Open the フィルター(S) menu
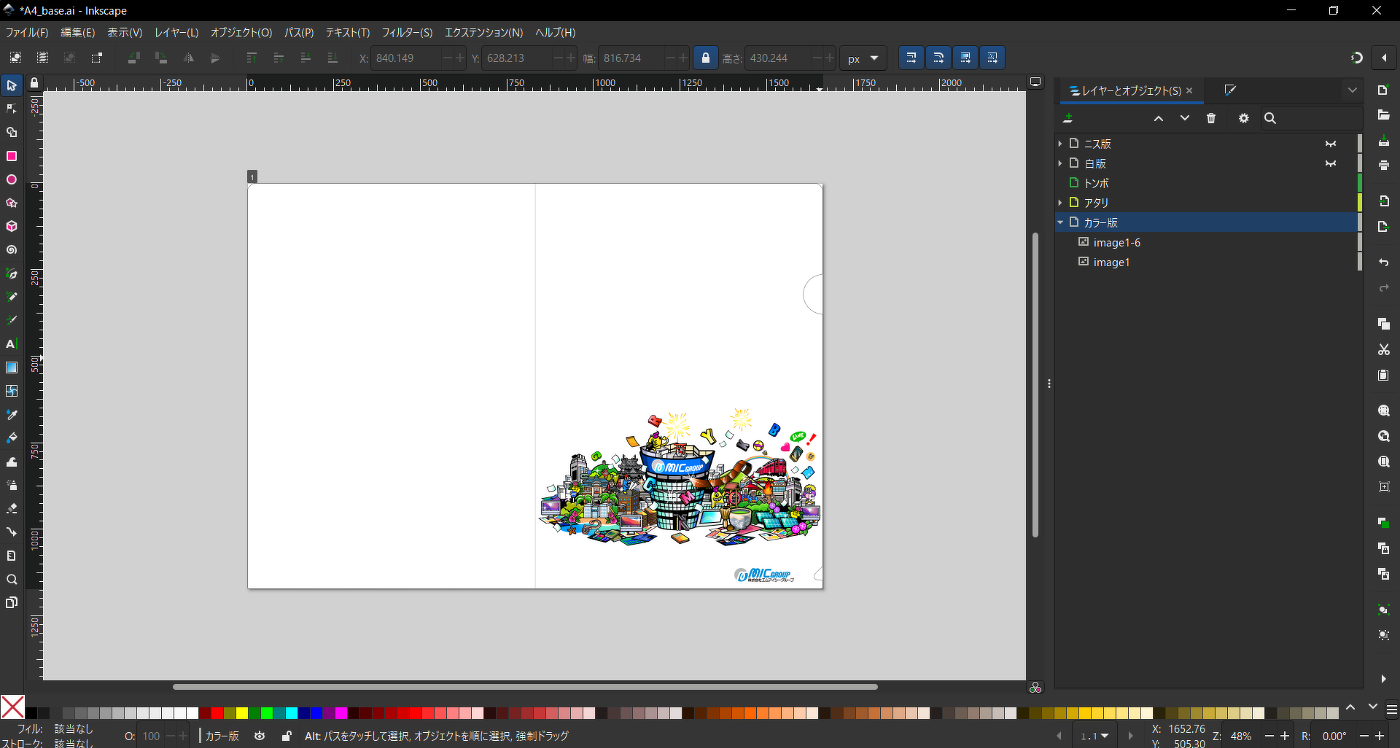Viewport: 1400px width, 748px height. [407, 33]
